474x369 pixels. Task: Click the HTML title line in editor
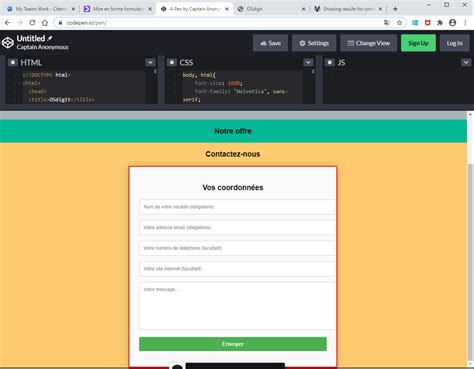tap(62, 99)
